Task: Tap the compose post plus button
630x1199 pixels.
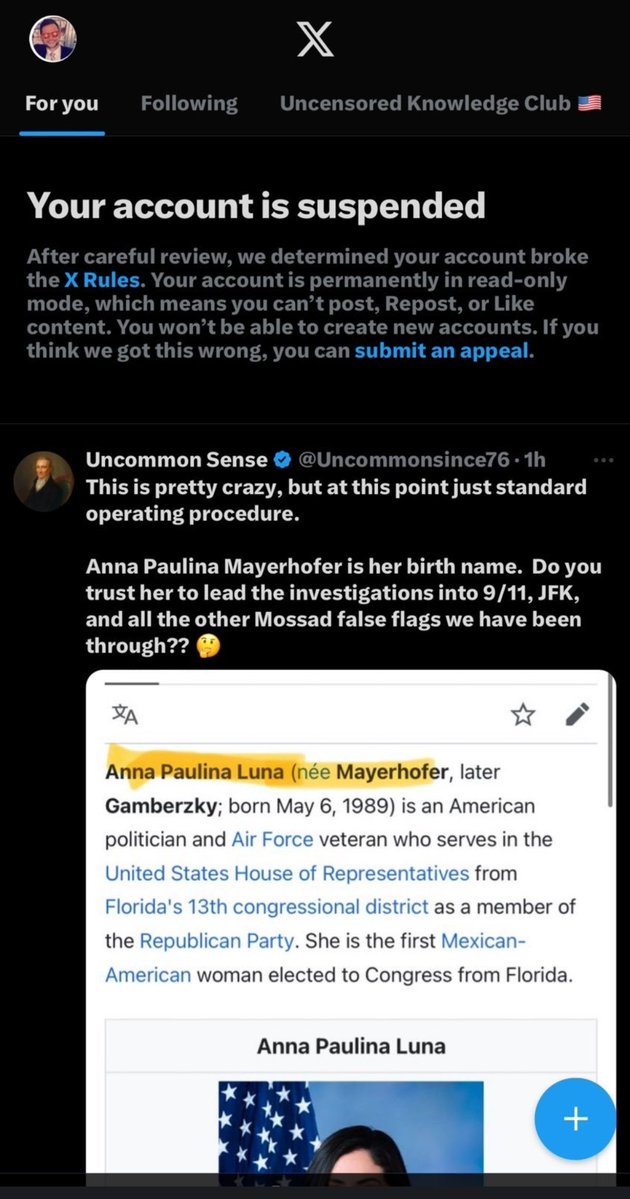Action: (575, 1119)
